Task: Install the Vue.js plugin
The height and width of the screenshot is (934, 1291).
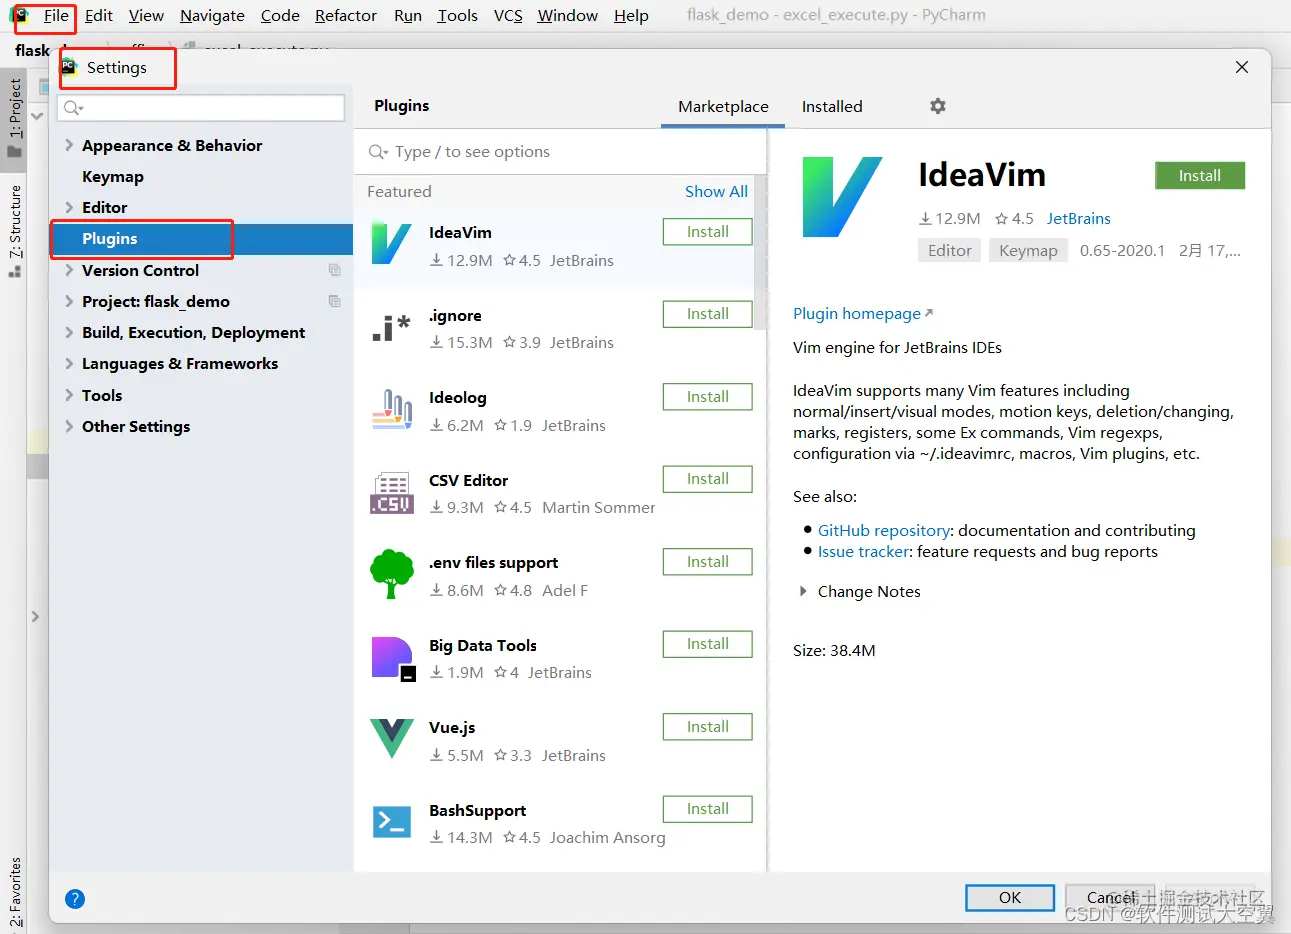Action: (x=708, y=727)
